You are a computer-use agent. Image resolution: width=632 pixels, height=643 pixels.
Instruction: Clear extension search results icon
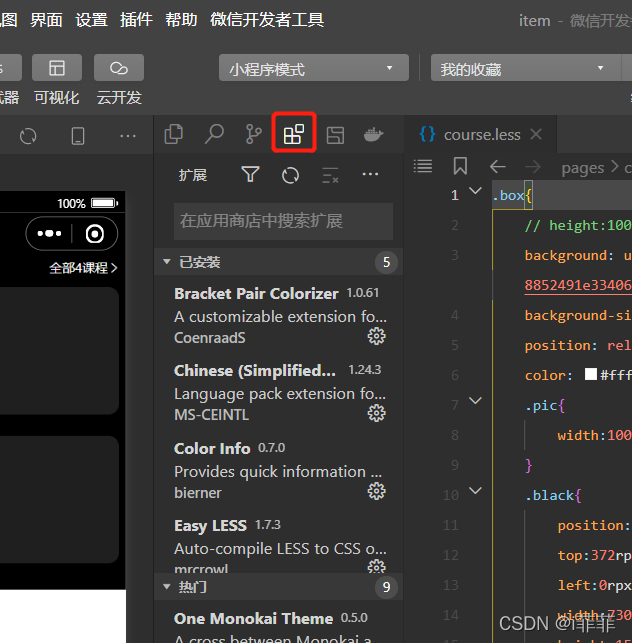coord(330,175)
